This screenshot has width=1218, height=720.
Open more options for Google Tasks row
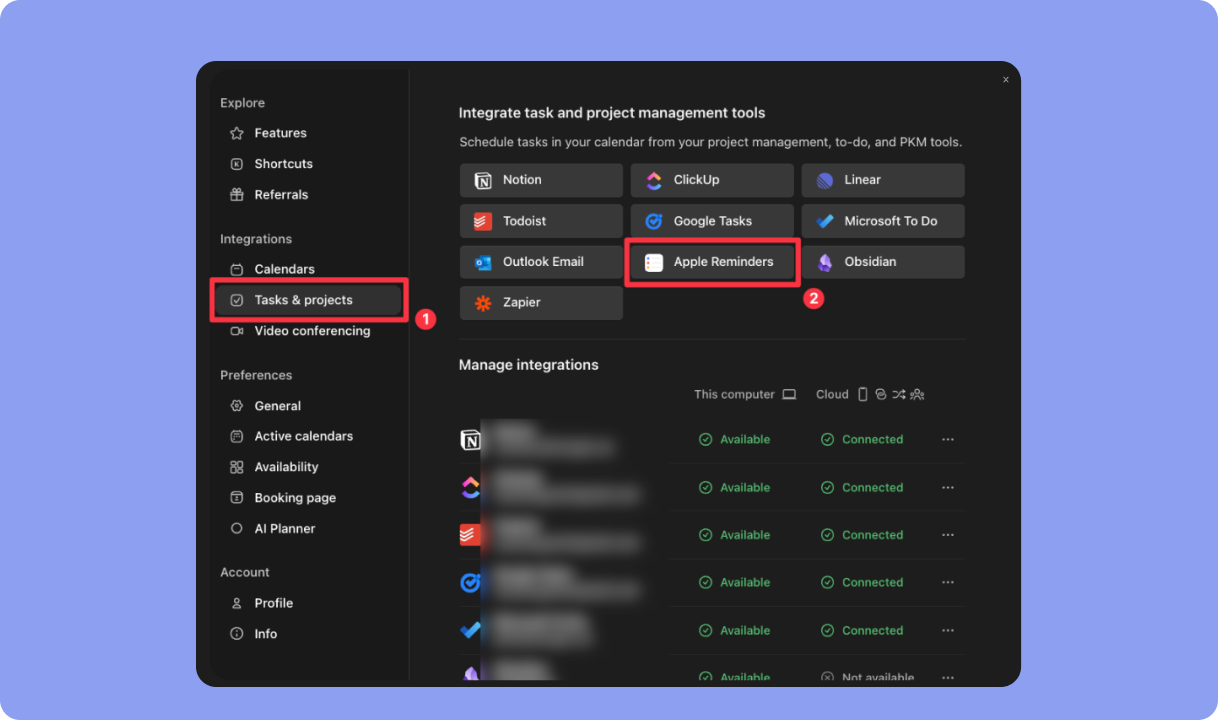(x=948, y=582)
